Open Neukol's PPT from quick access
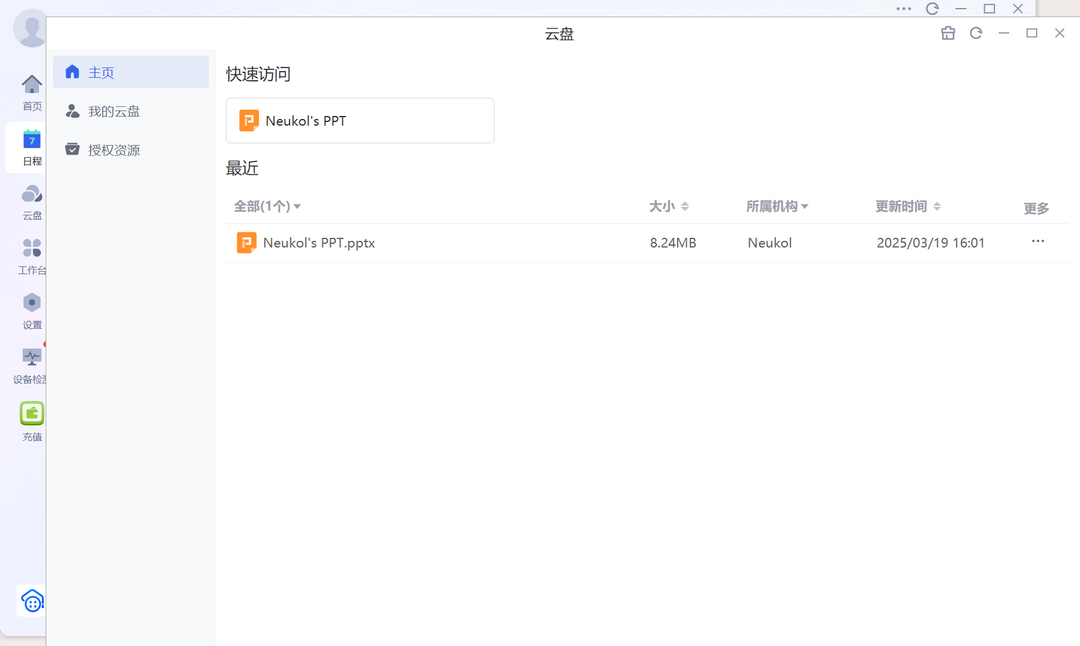This screenshot has height=646, width=1080. [x=360, y=120]
